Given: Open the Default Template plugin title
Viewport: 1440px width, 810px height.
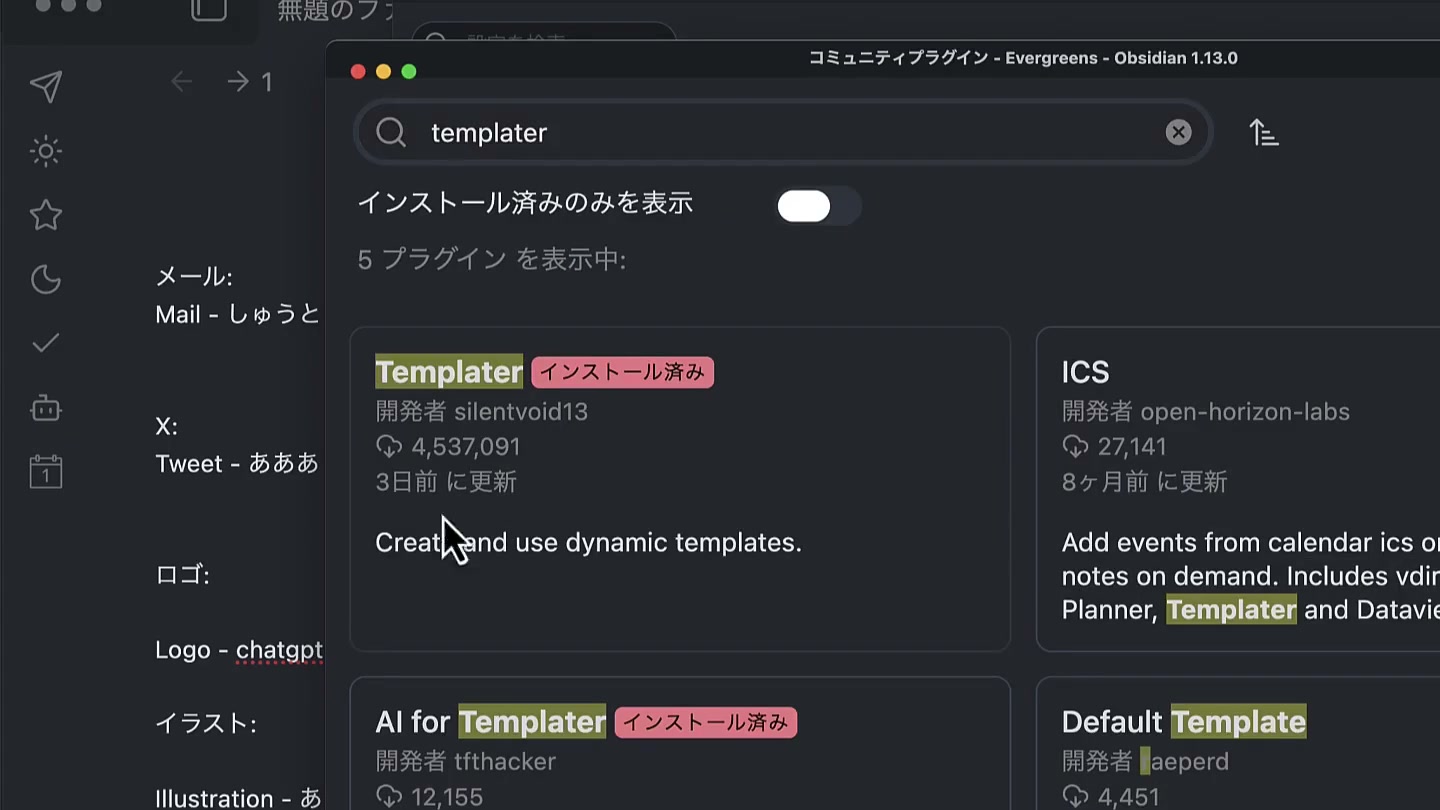Looking at the screenshot, I should [x=1184, y=722].
